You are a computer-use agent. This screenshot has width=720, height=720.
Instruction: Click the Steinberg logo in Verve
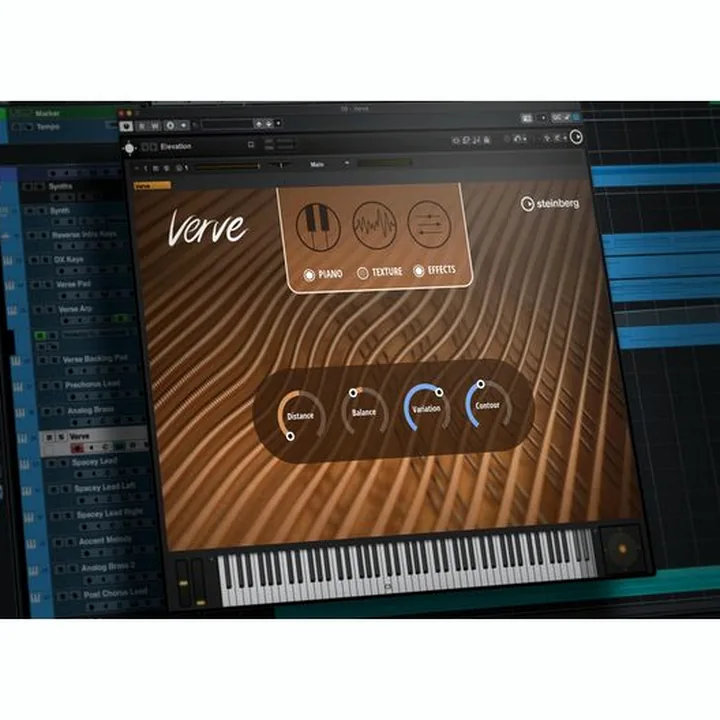coord(550,203)
